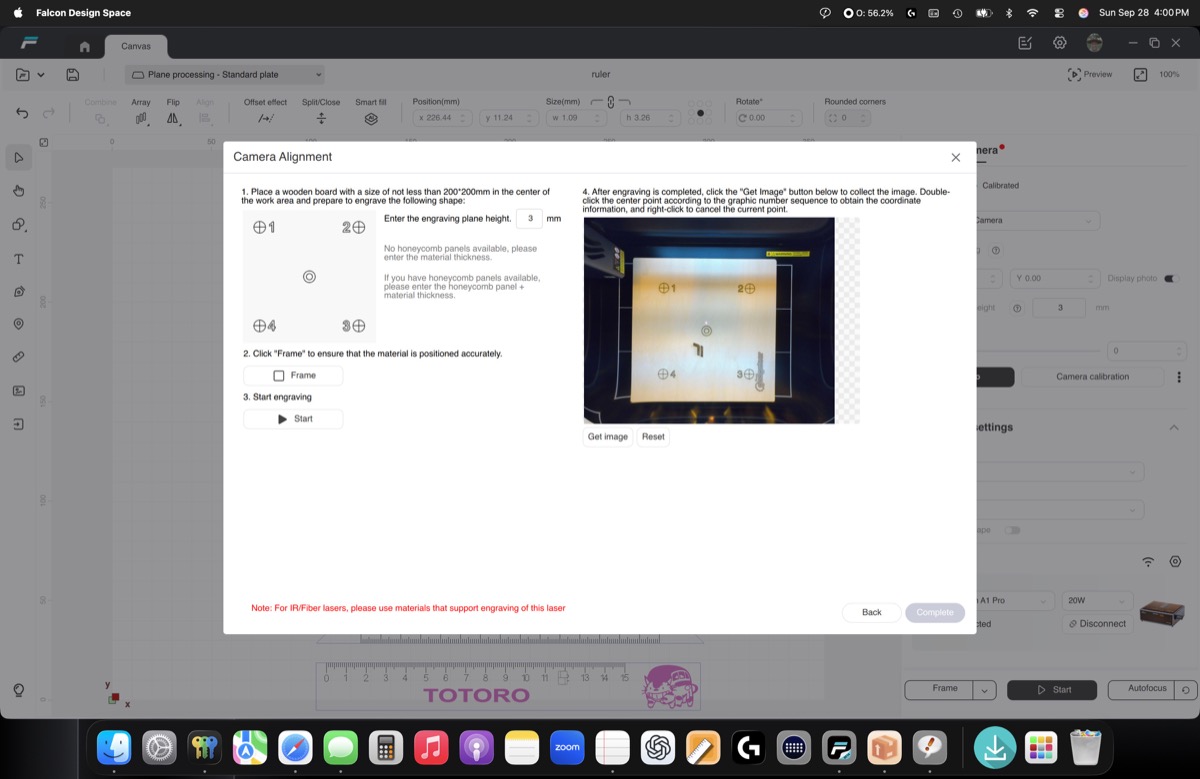Viewport: 1200px width, 779px height.
Task: Expand the 20W laser power dropdown
Action: coord(1097,601)
